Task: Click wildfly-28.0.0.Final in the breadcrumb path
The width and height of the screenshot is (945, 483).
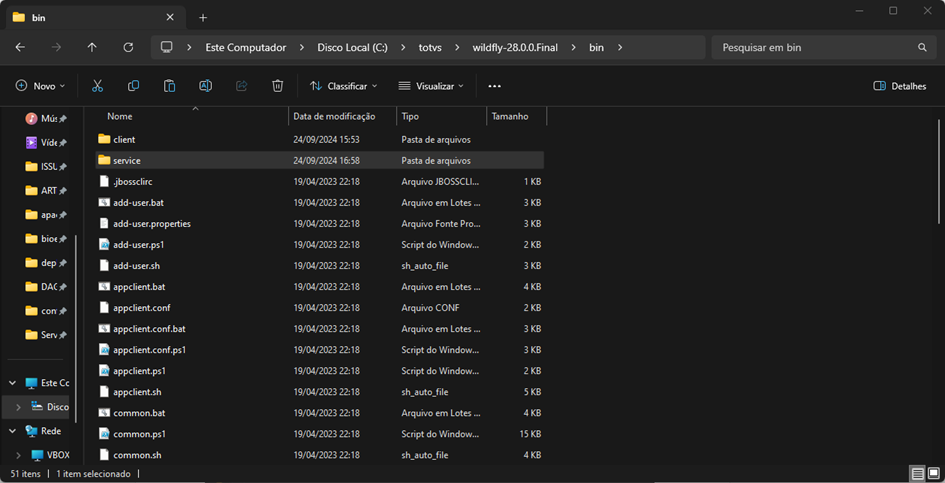Action: pyautogui.click(x=514, y=47)
